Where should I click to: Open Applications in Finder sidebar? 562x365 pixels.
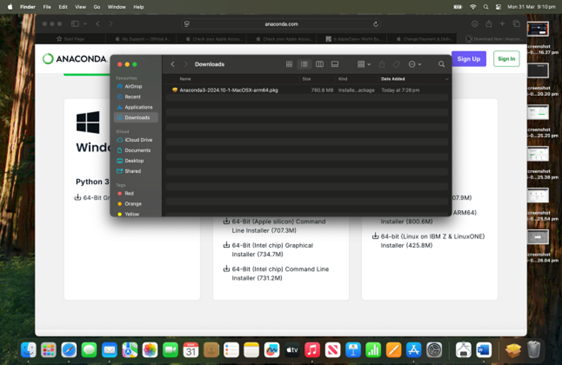(x=138, y=107)
